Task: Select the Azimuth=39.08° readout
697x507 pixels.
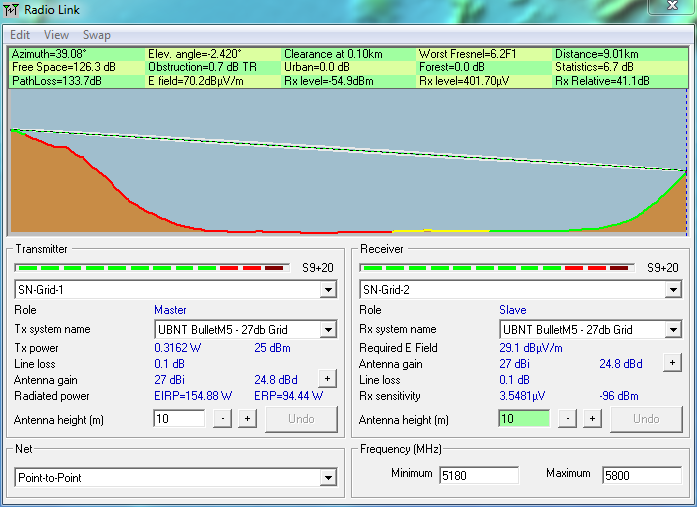Action: tap(49, 54)
